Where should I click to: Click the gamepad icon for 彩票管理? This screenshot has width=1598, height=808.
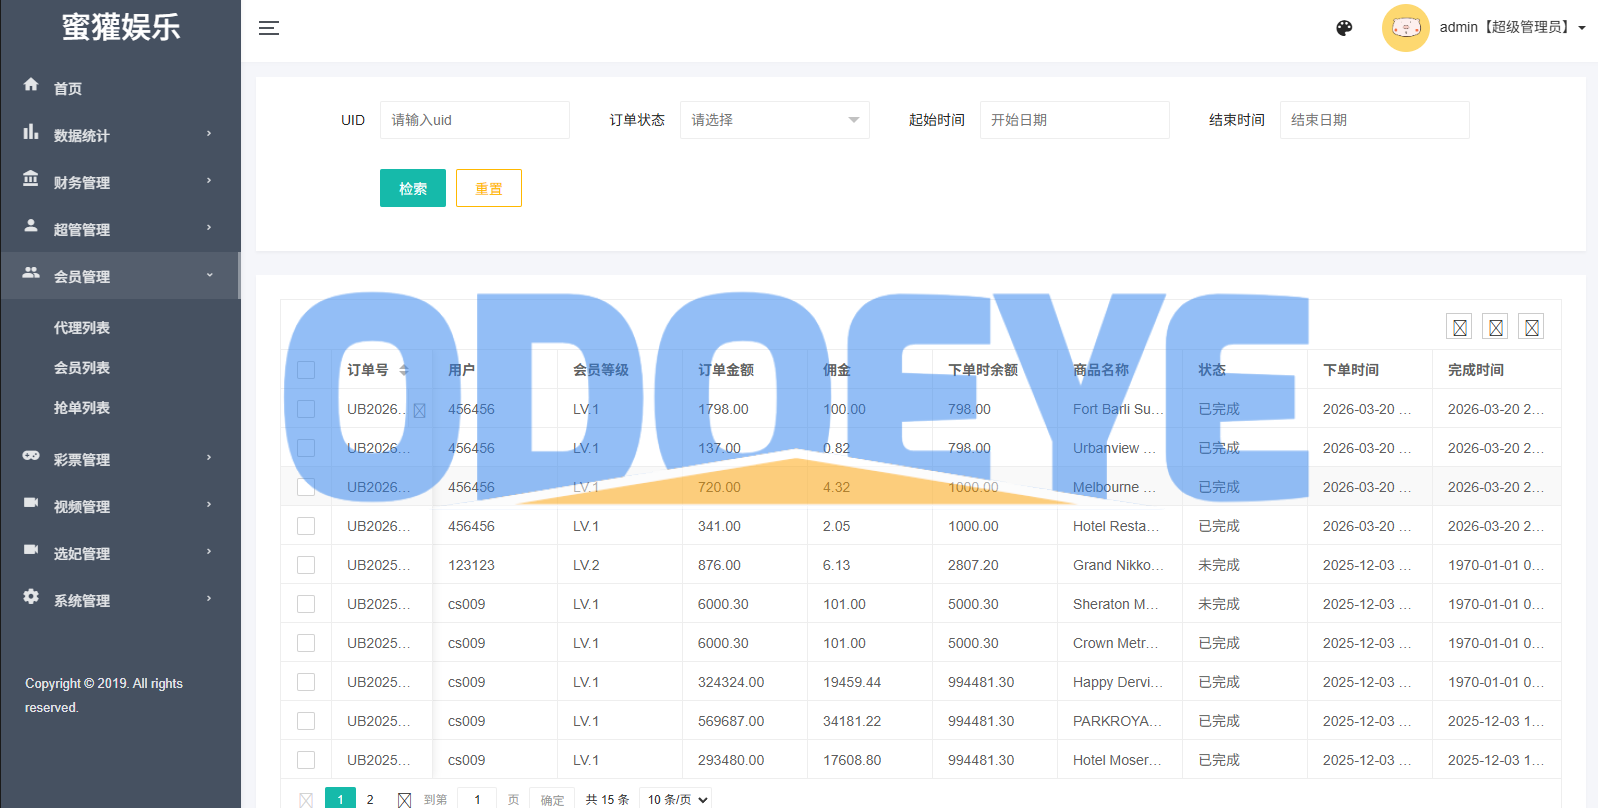point(31,456)
